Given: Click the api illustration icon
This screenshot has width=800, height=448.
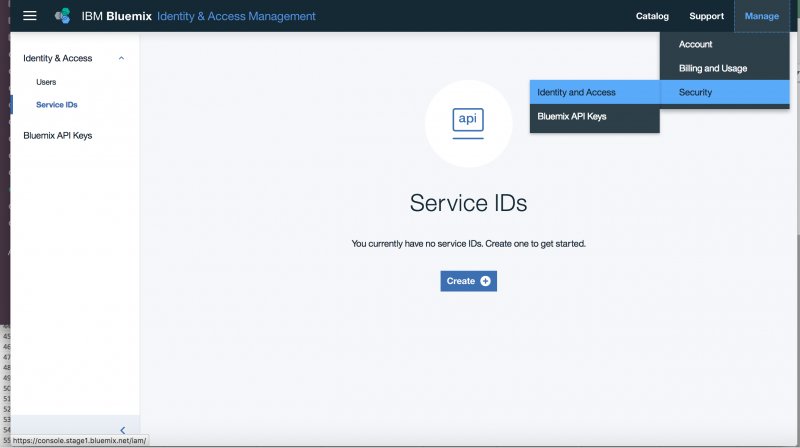Looking at the screenshot, I should pyautogui.click(x=468, y=123).
